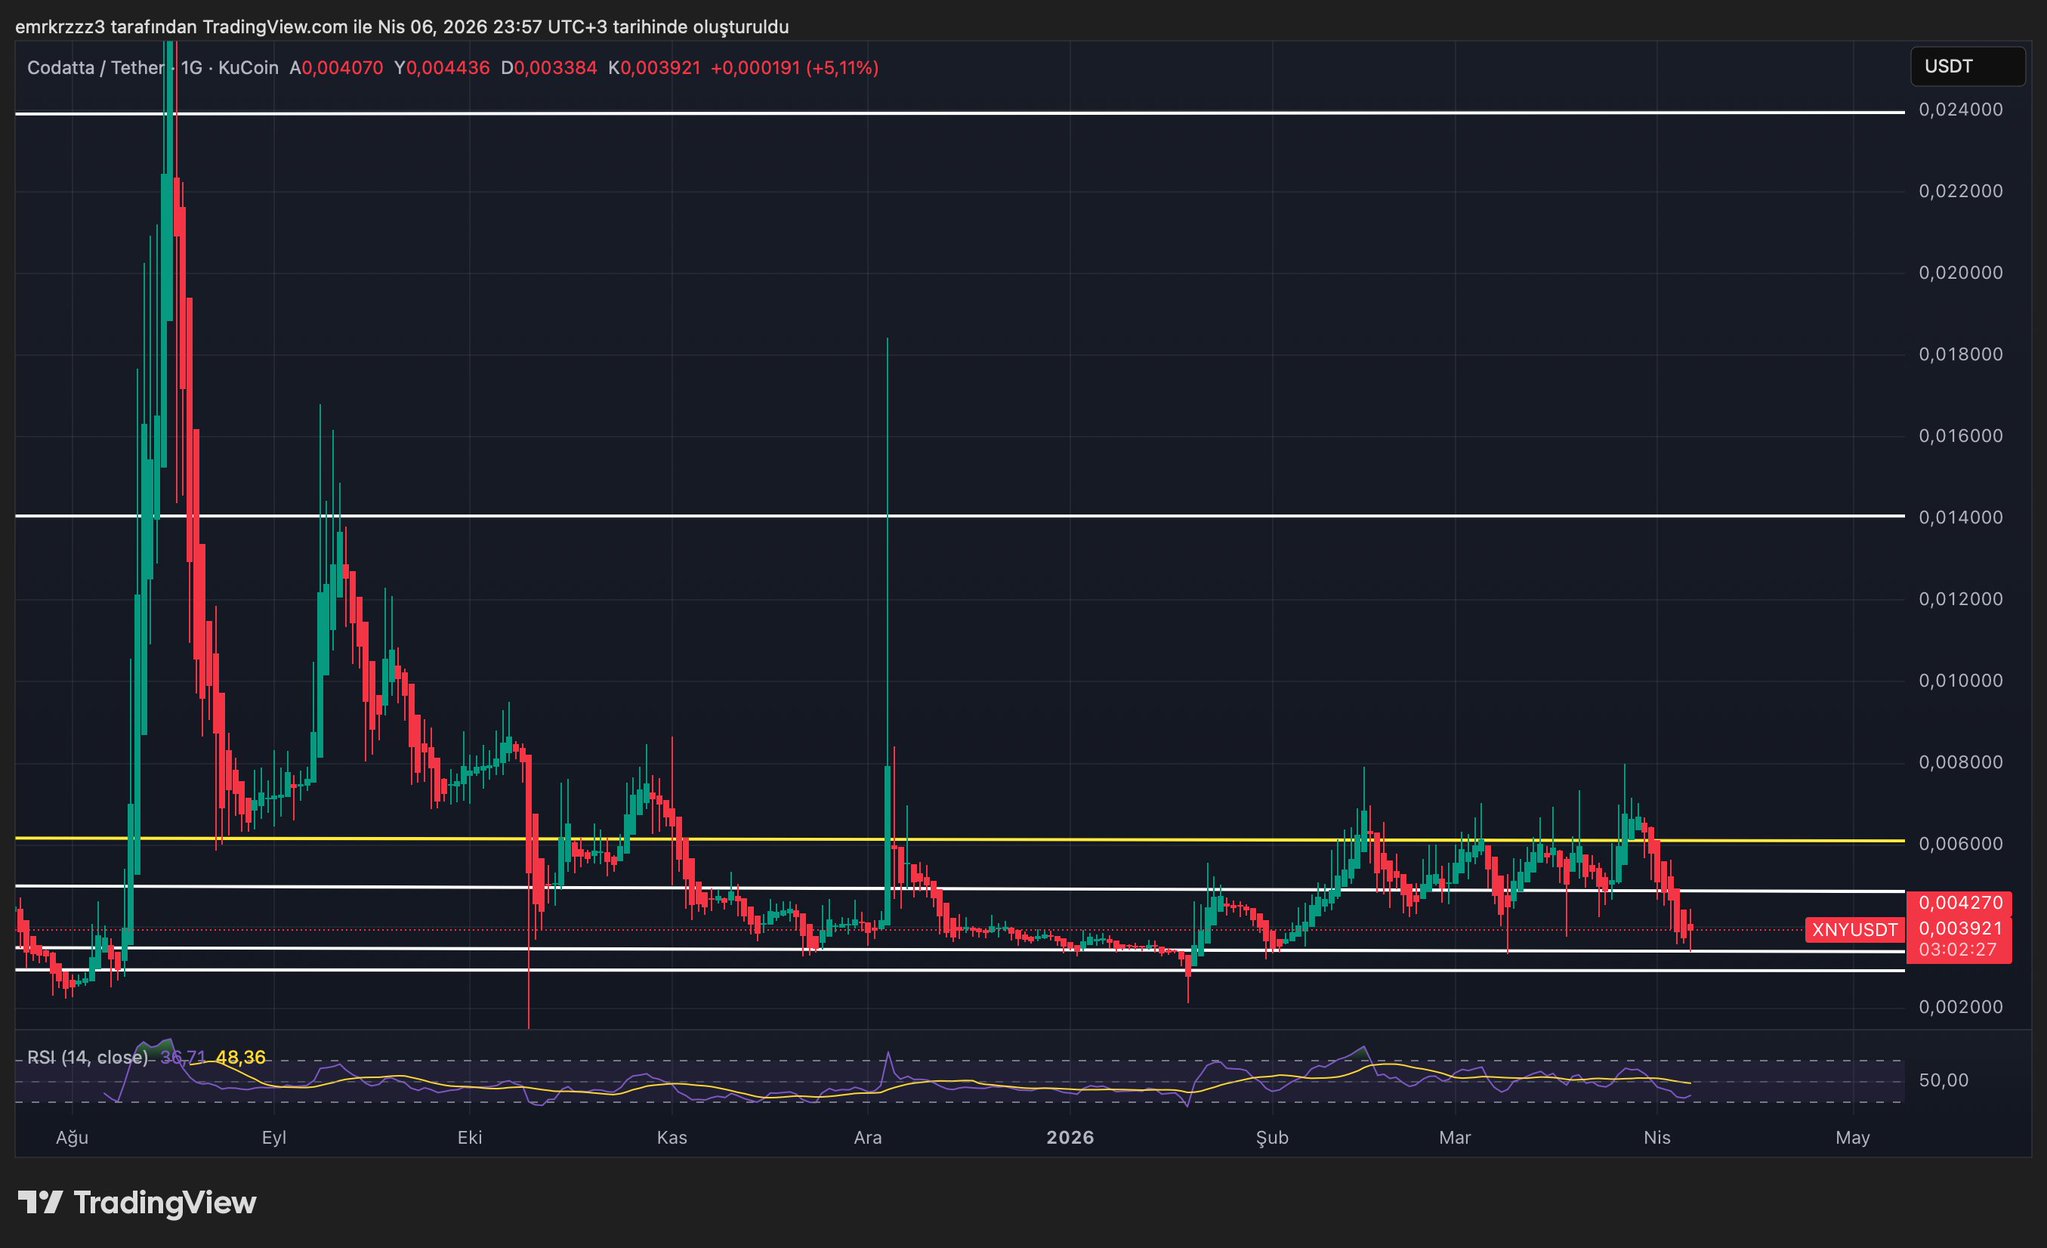Click the Ara month label on time axis

coord(867,1138)
